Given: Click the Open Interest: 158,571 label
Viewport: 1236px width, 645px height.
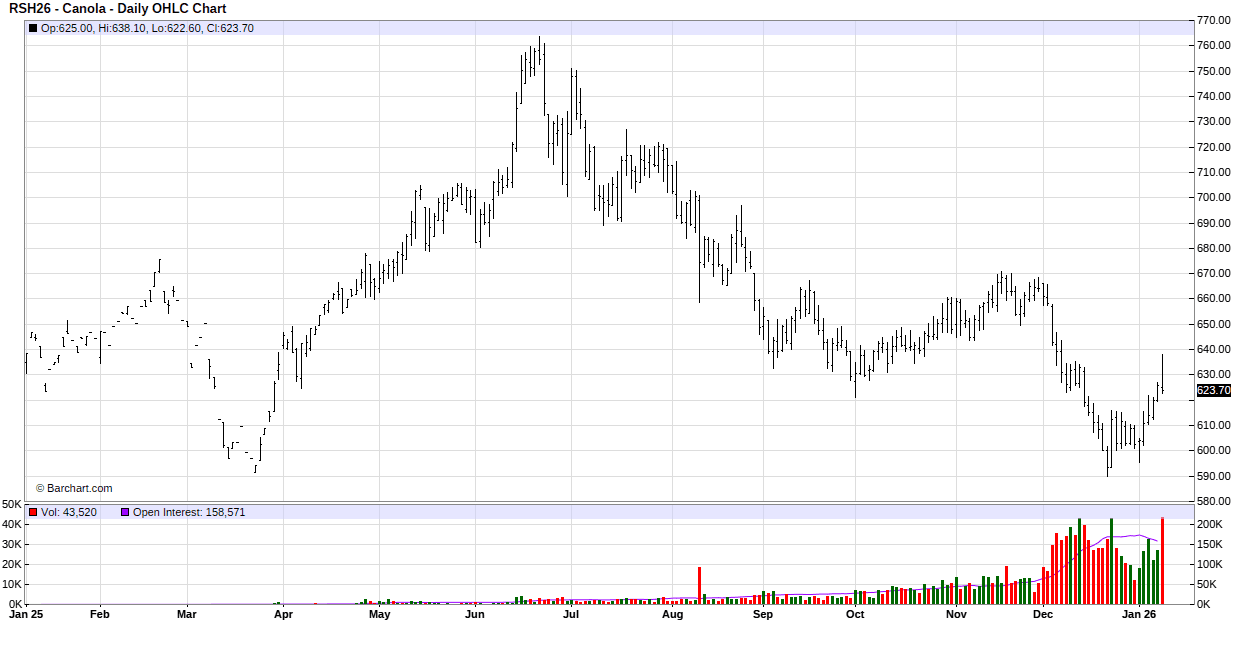Looking at the screenshot, I should pos(189,512).
